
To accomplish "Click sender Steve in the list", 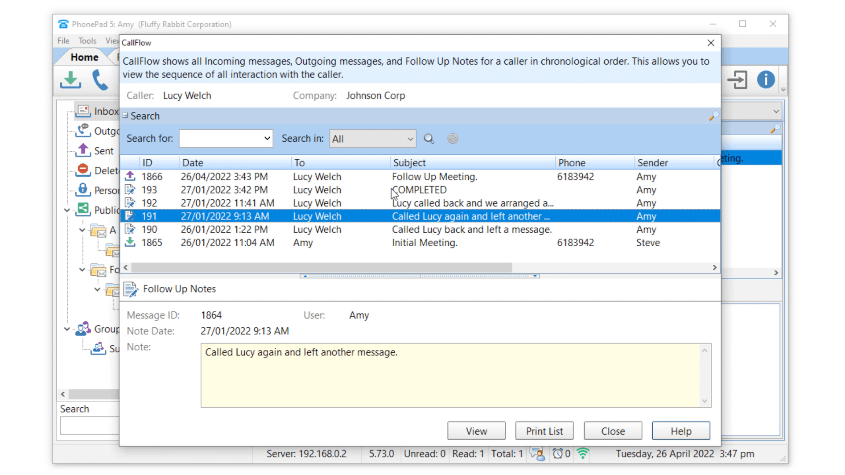I will click(648, 243).
